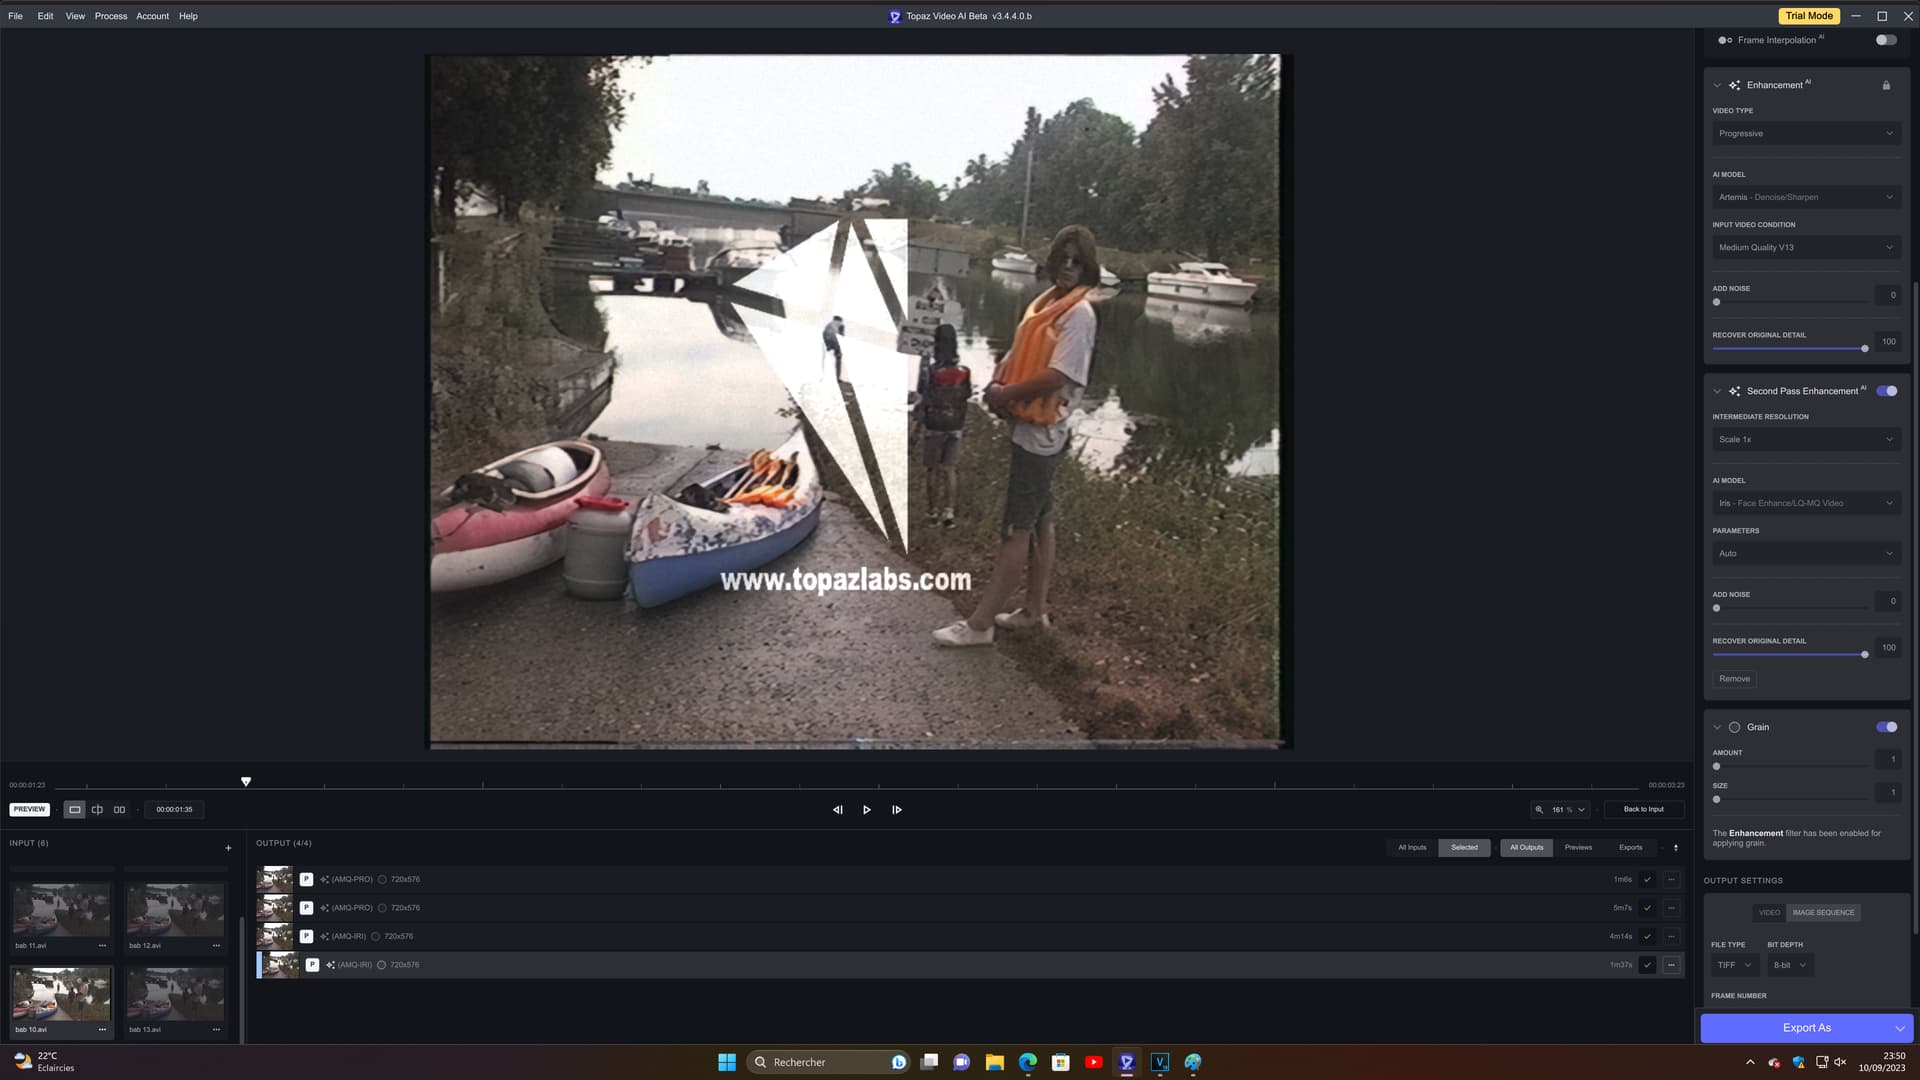Click the Remove button
This screenshot has width=1920, height=1080.
coord(1734,679)
